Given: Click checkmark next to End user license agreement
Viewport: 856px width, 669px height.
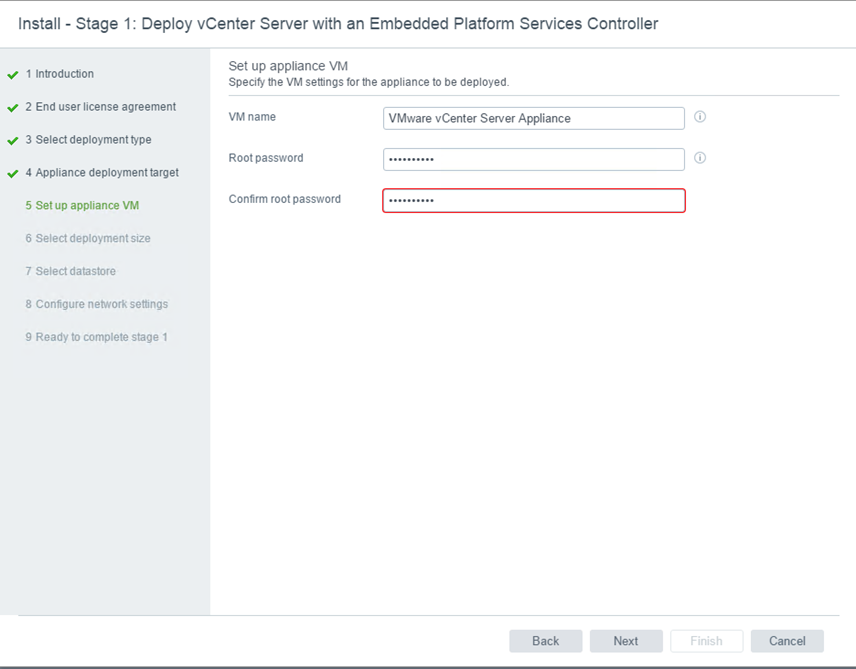Looking at the screenshot, I should tap(13, 108).
